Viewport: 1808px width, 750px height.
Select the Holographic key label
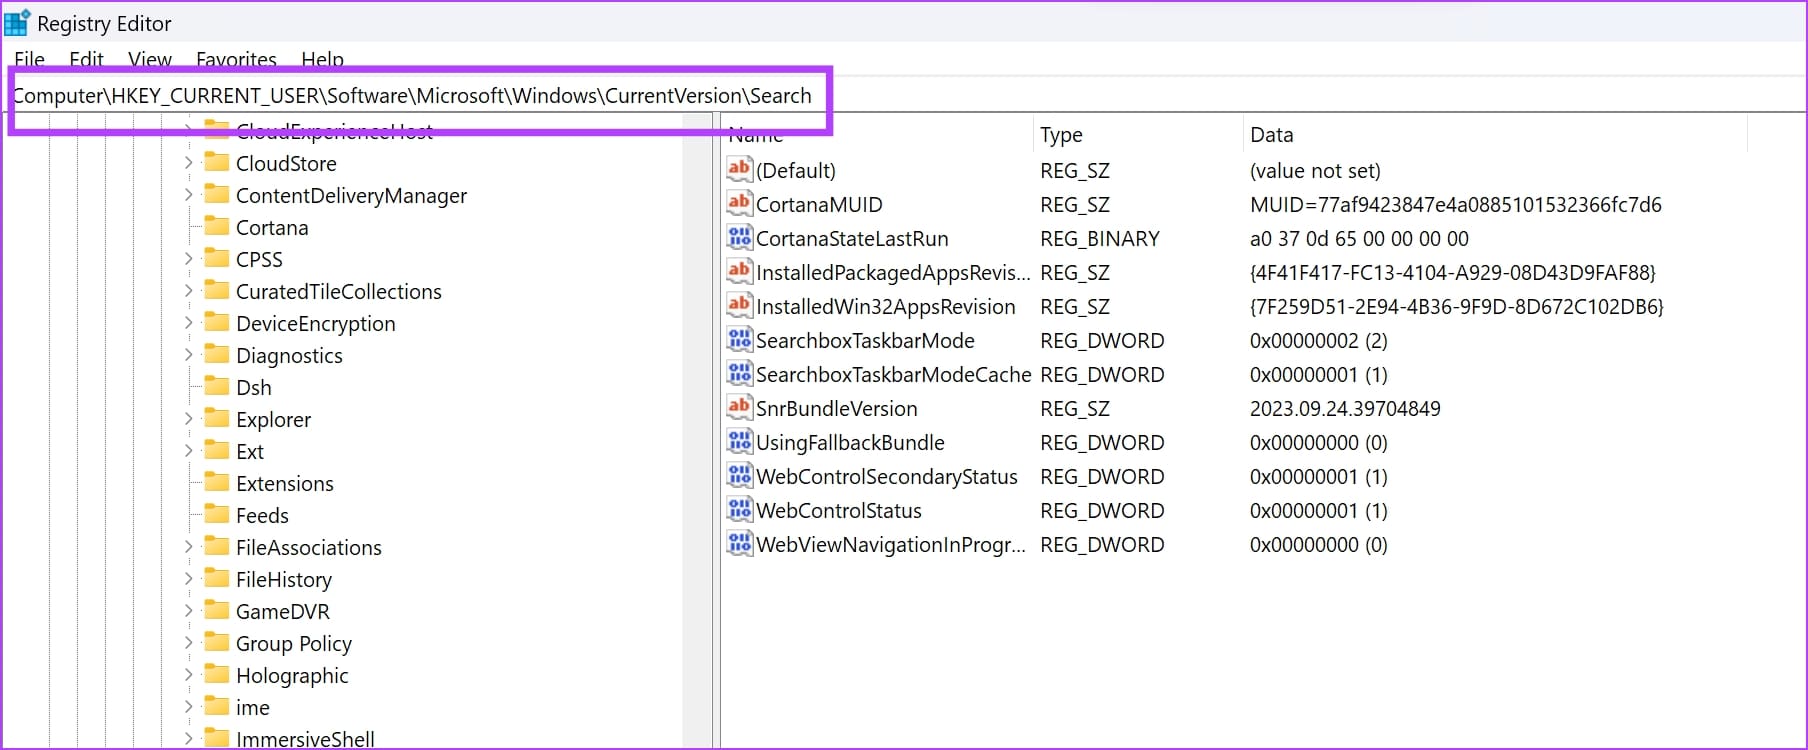coord(292,675)
